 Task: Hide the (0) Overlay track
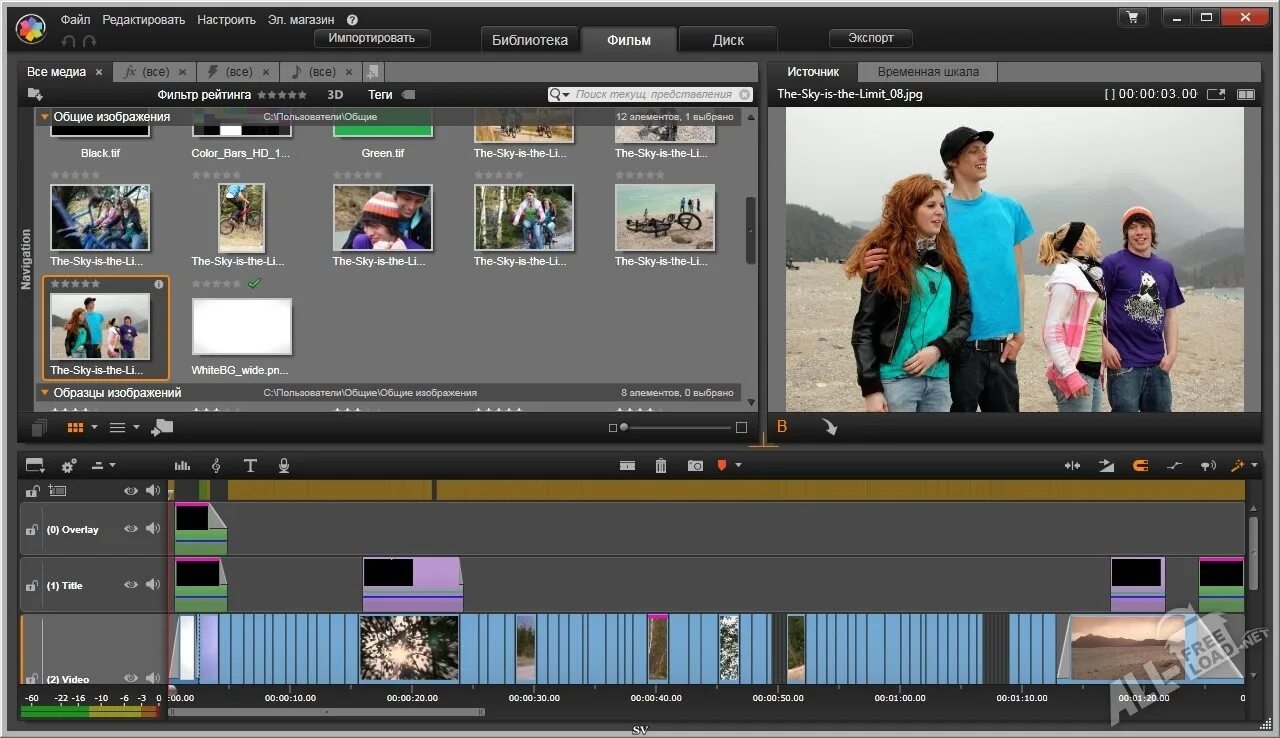[x=130, y=529]
